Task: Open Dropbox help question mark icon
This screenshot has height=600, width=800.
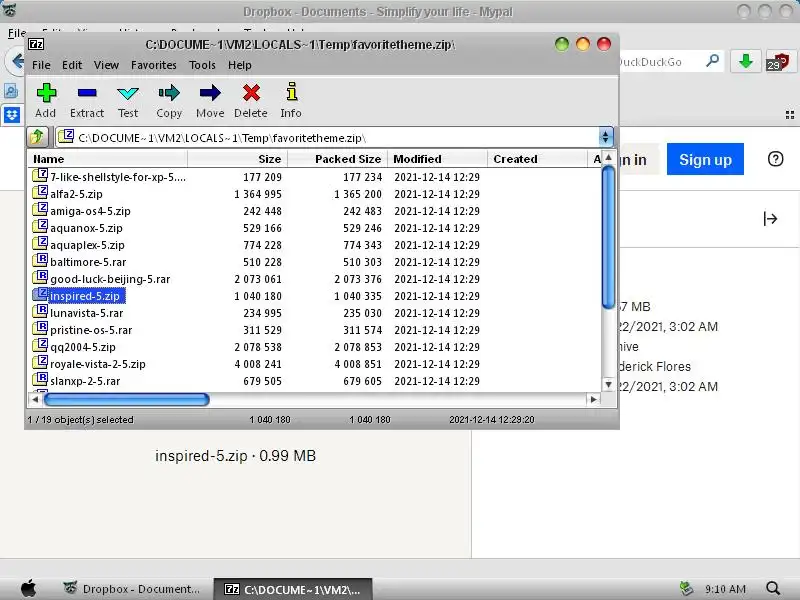Action: pyautogui.click(x=775, y=159)
